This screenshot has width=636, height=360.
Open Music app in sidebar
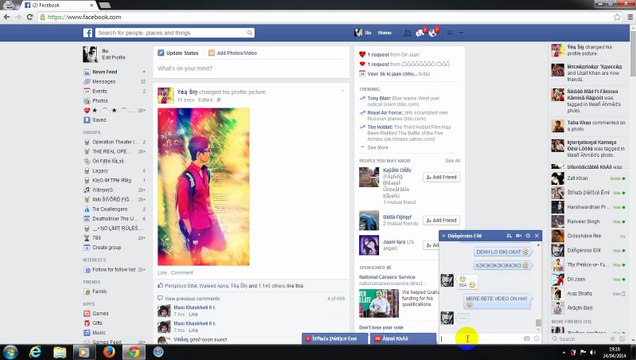coord(99,333)
